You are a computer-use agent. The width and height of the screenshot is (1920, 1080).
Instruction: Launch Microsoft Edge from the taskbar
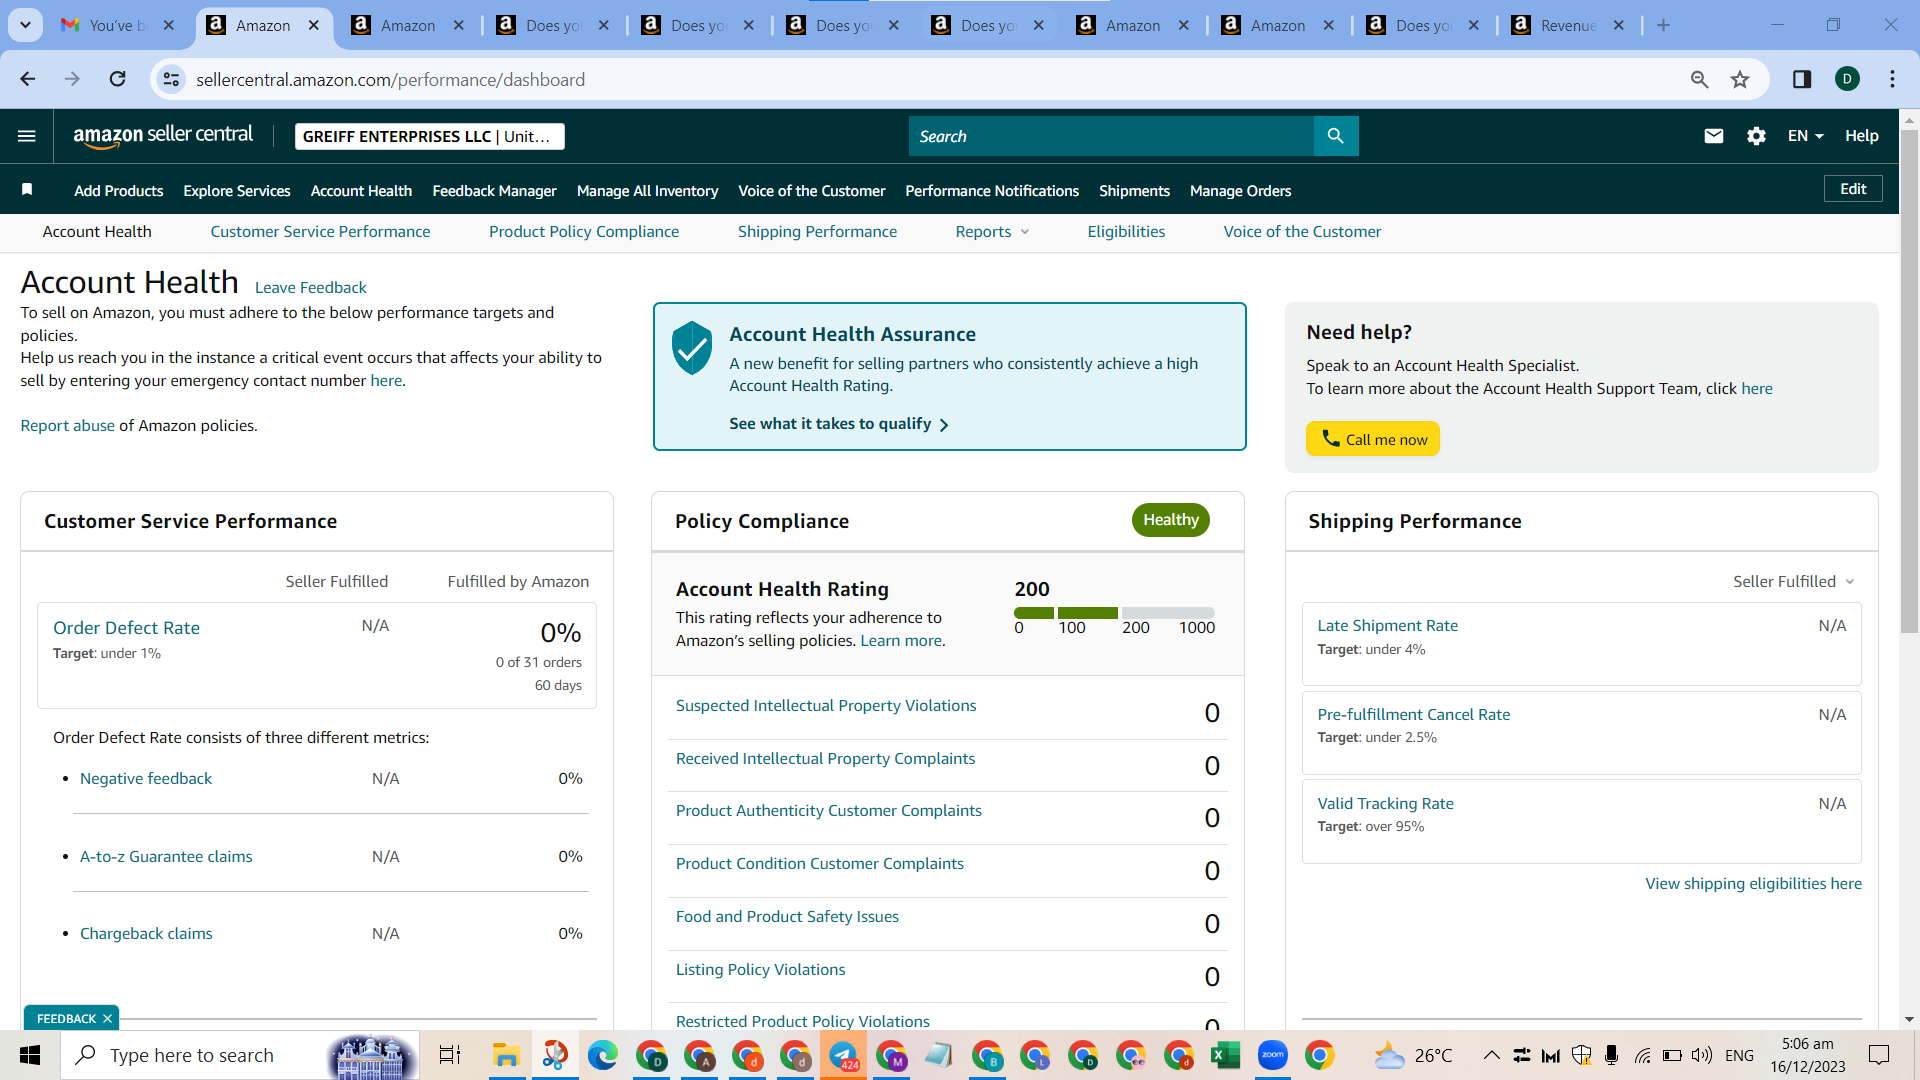(602, 1055)
